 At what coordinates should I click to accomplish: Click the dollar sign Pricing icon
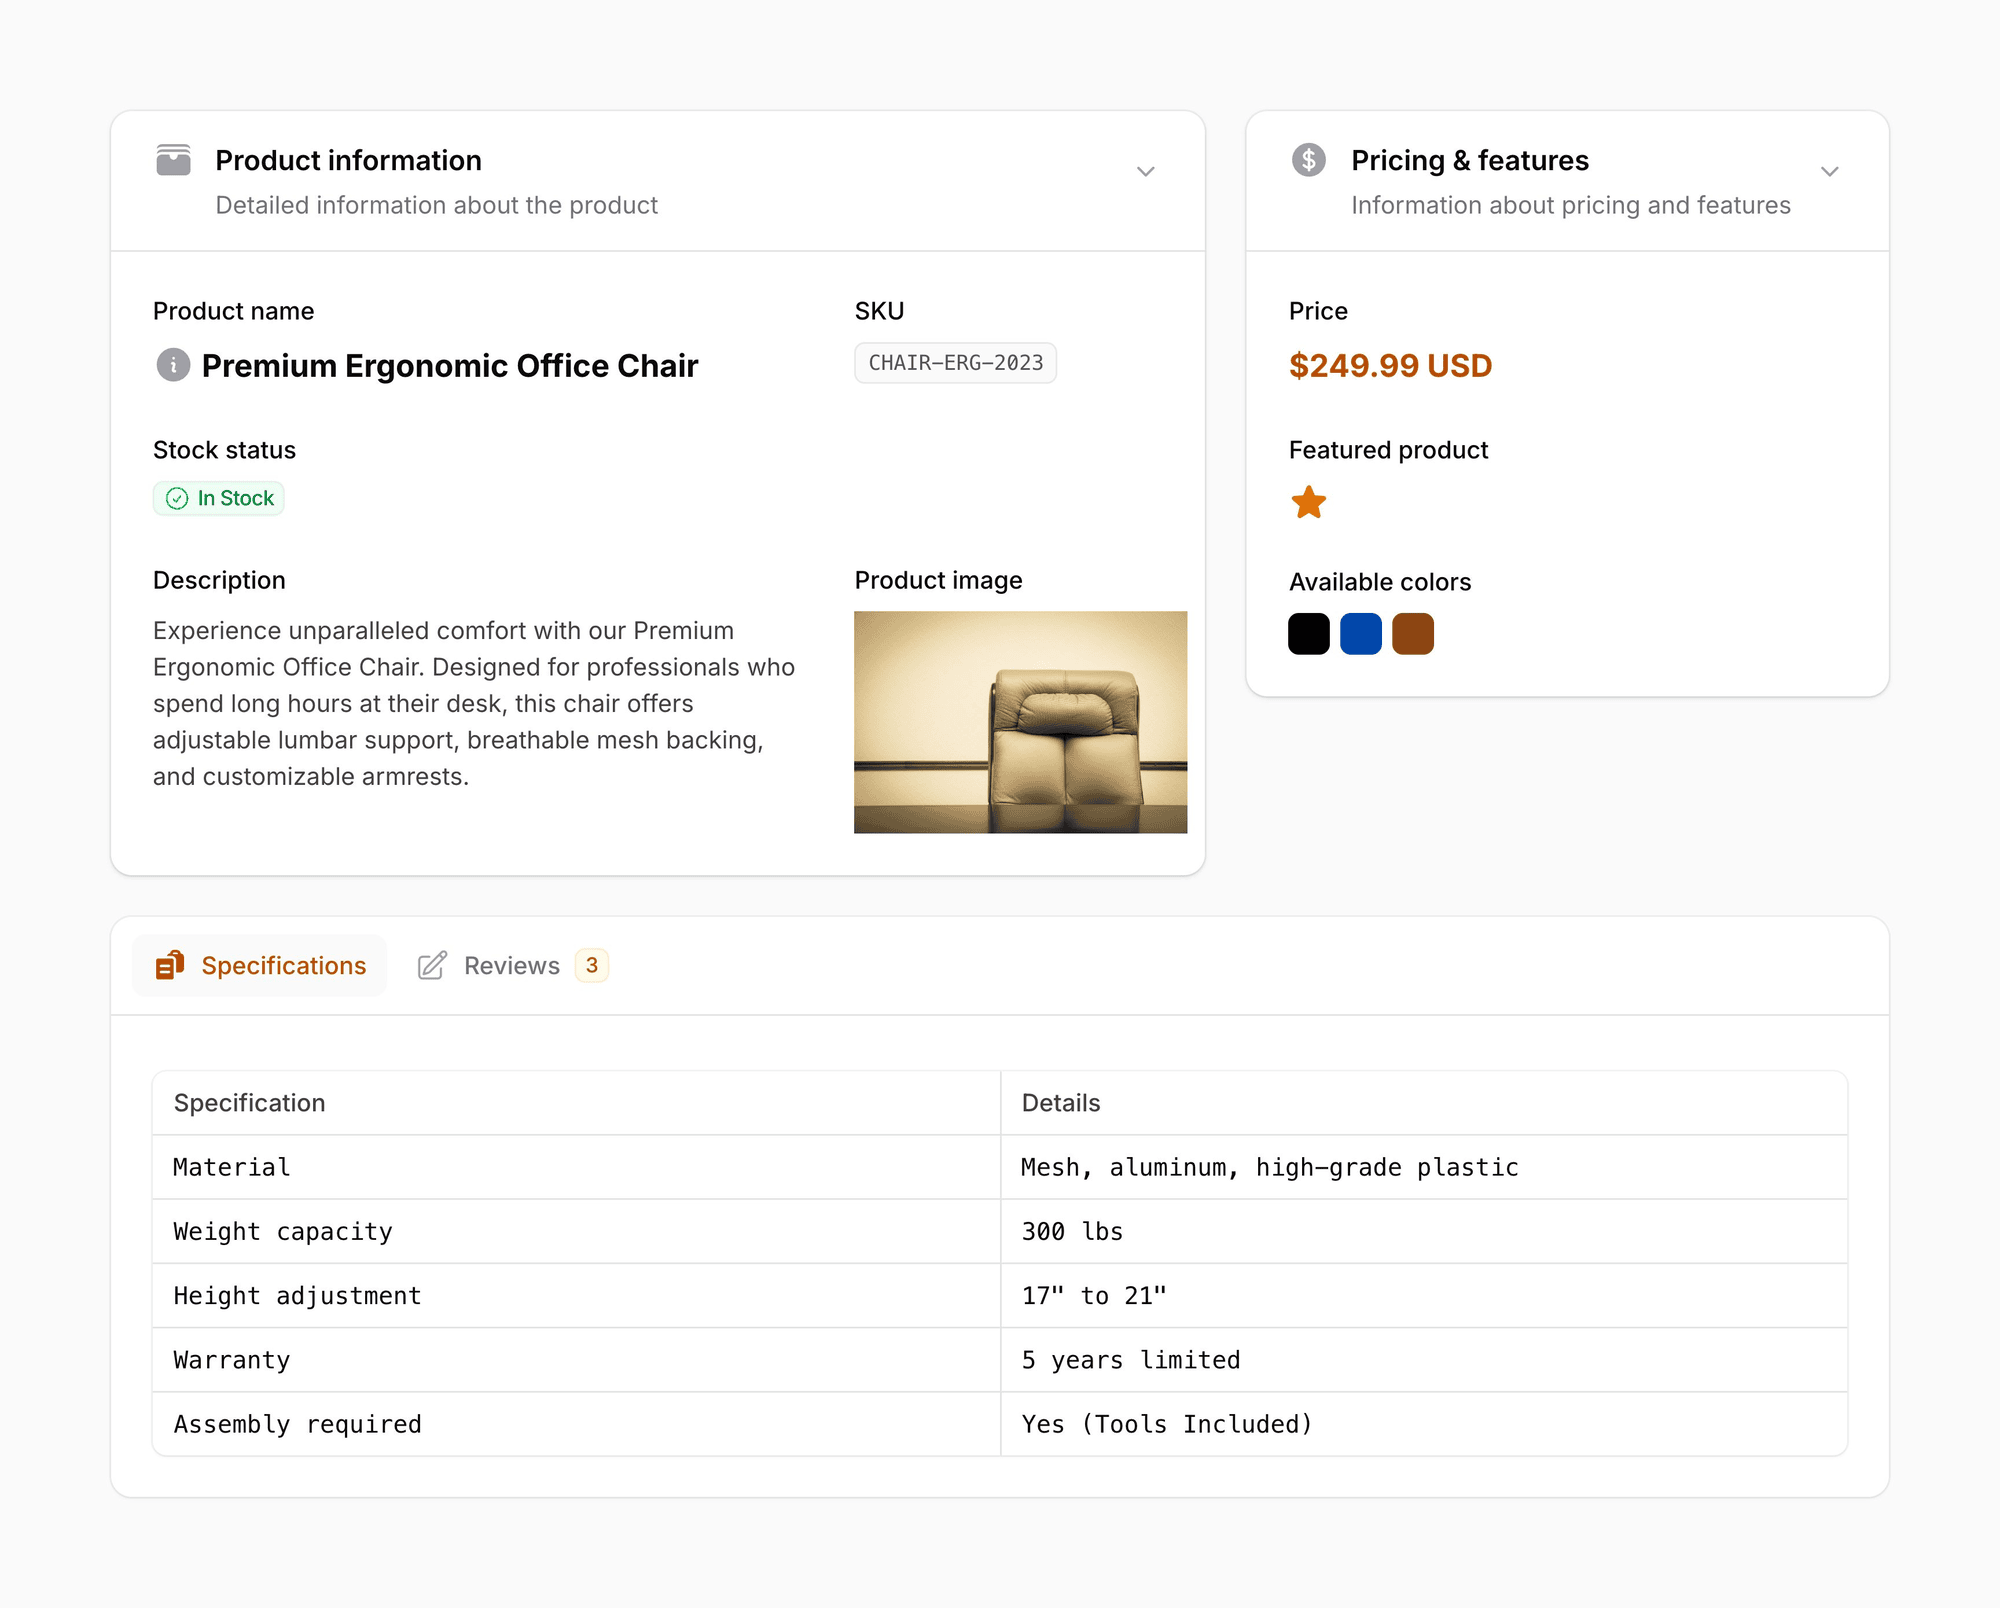point(1308,160)
